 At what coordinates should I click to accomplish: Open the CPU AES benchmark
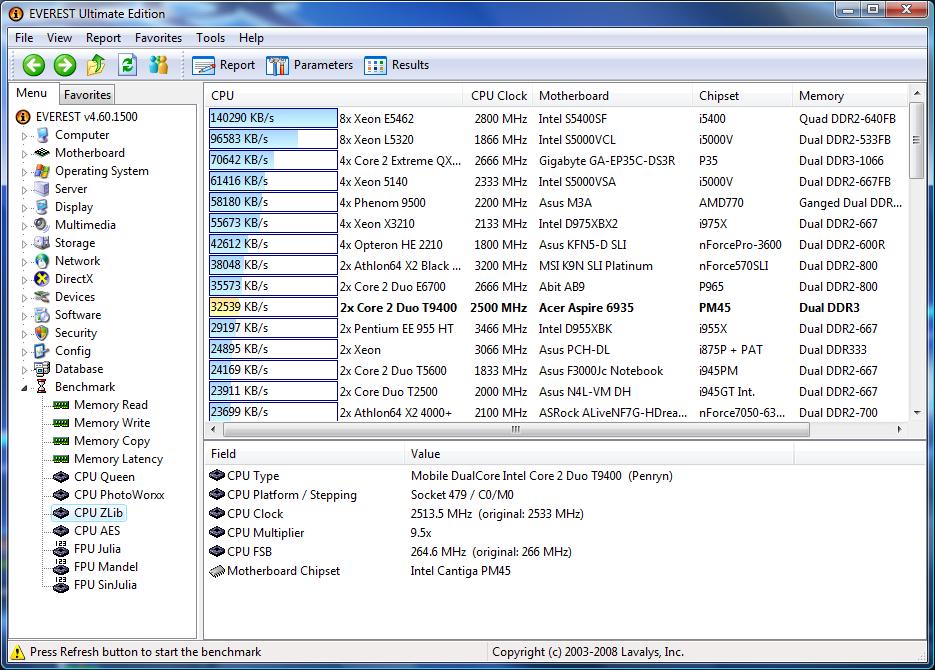tap(97, 531)
